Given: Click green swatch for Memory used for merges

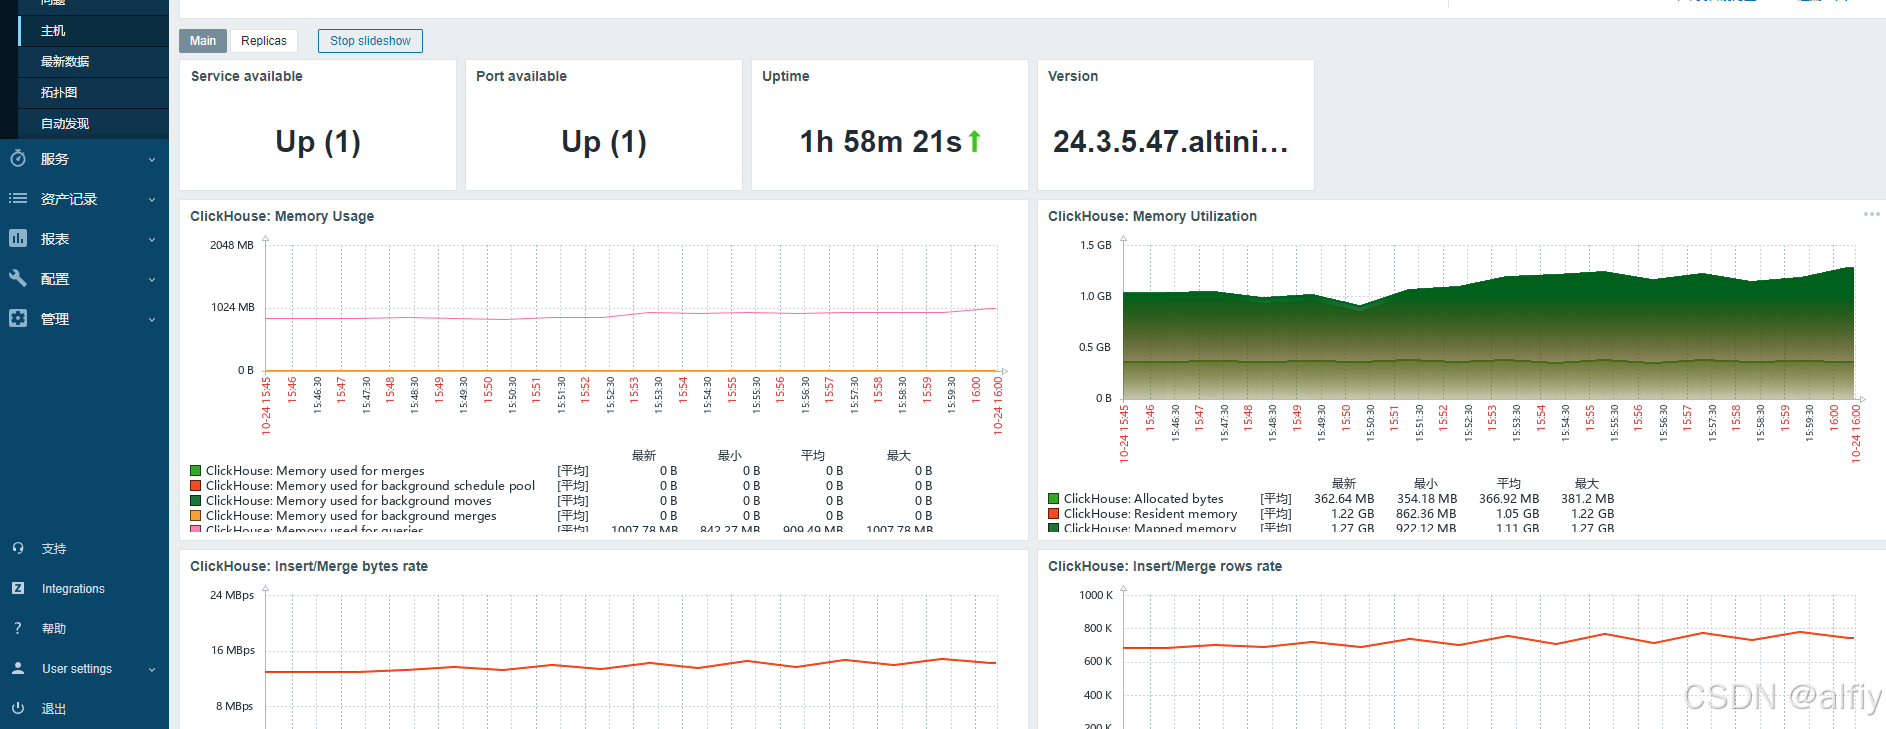Looking at the screenshot, I should pyautogui.click(x=196, y=471).
